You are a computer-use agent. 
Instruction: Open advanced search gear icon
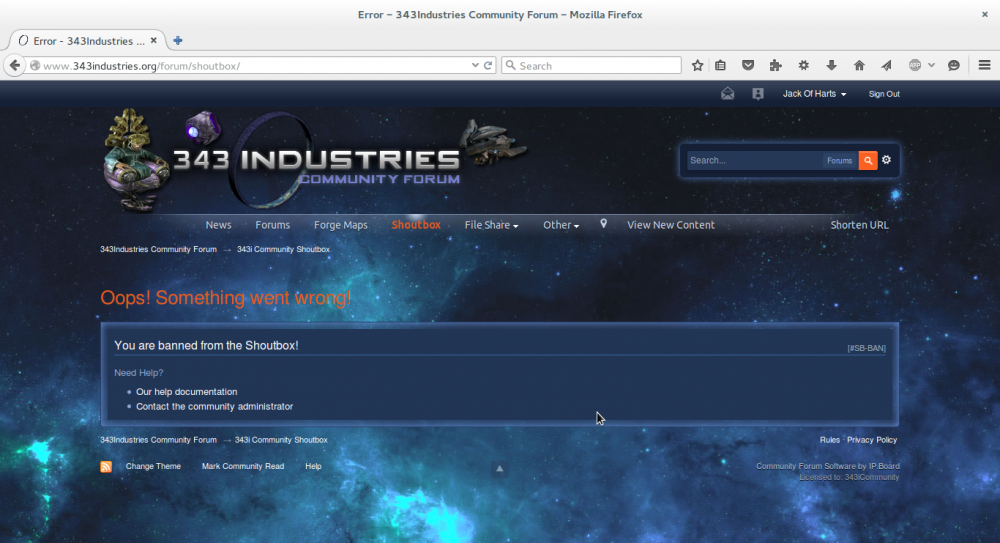[x=886, y=160]
